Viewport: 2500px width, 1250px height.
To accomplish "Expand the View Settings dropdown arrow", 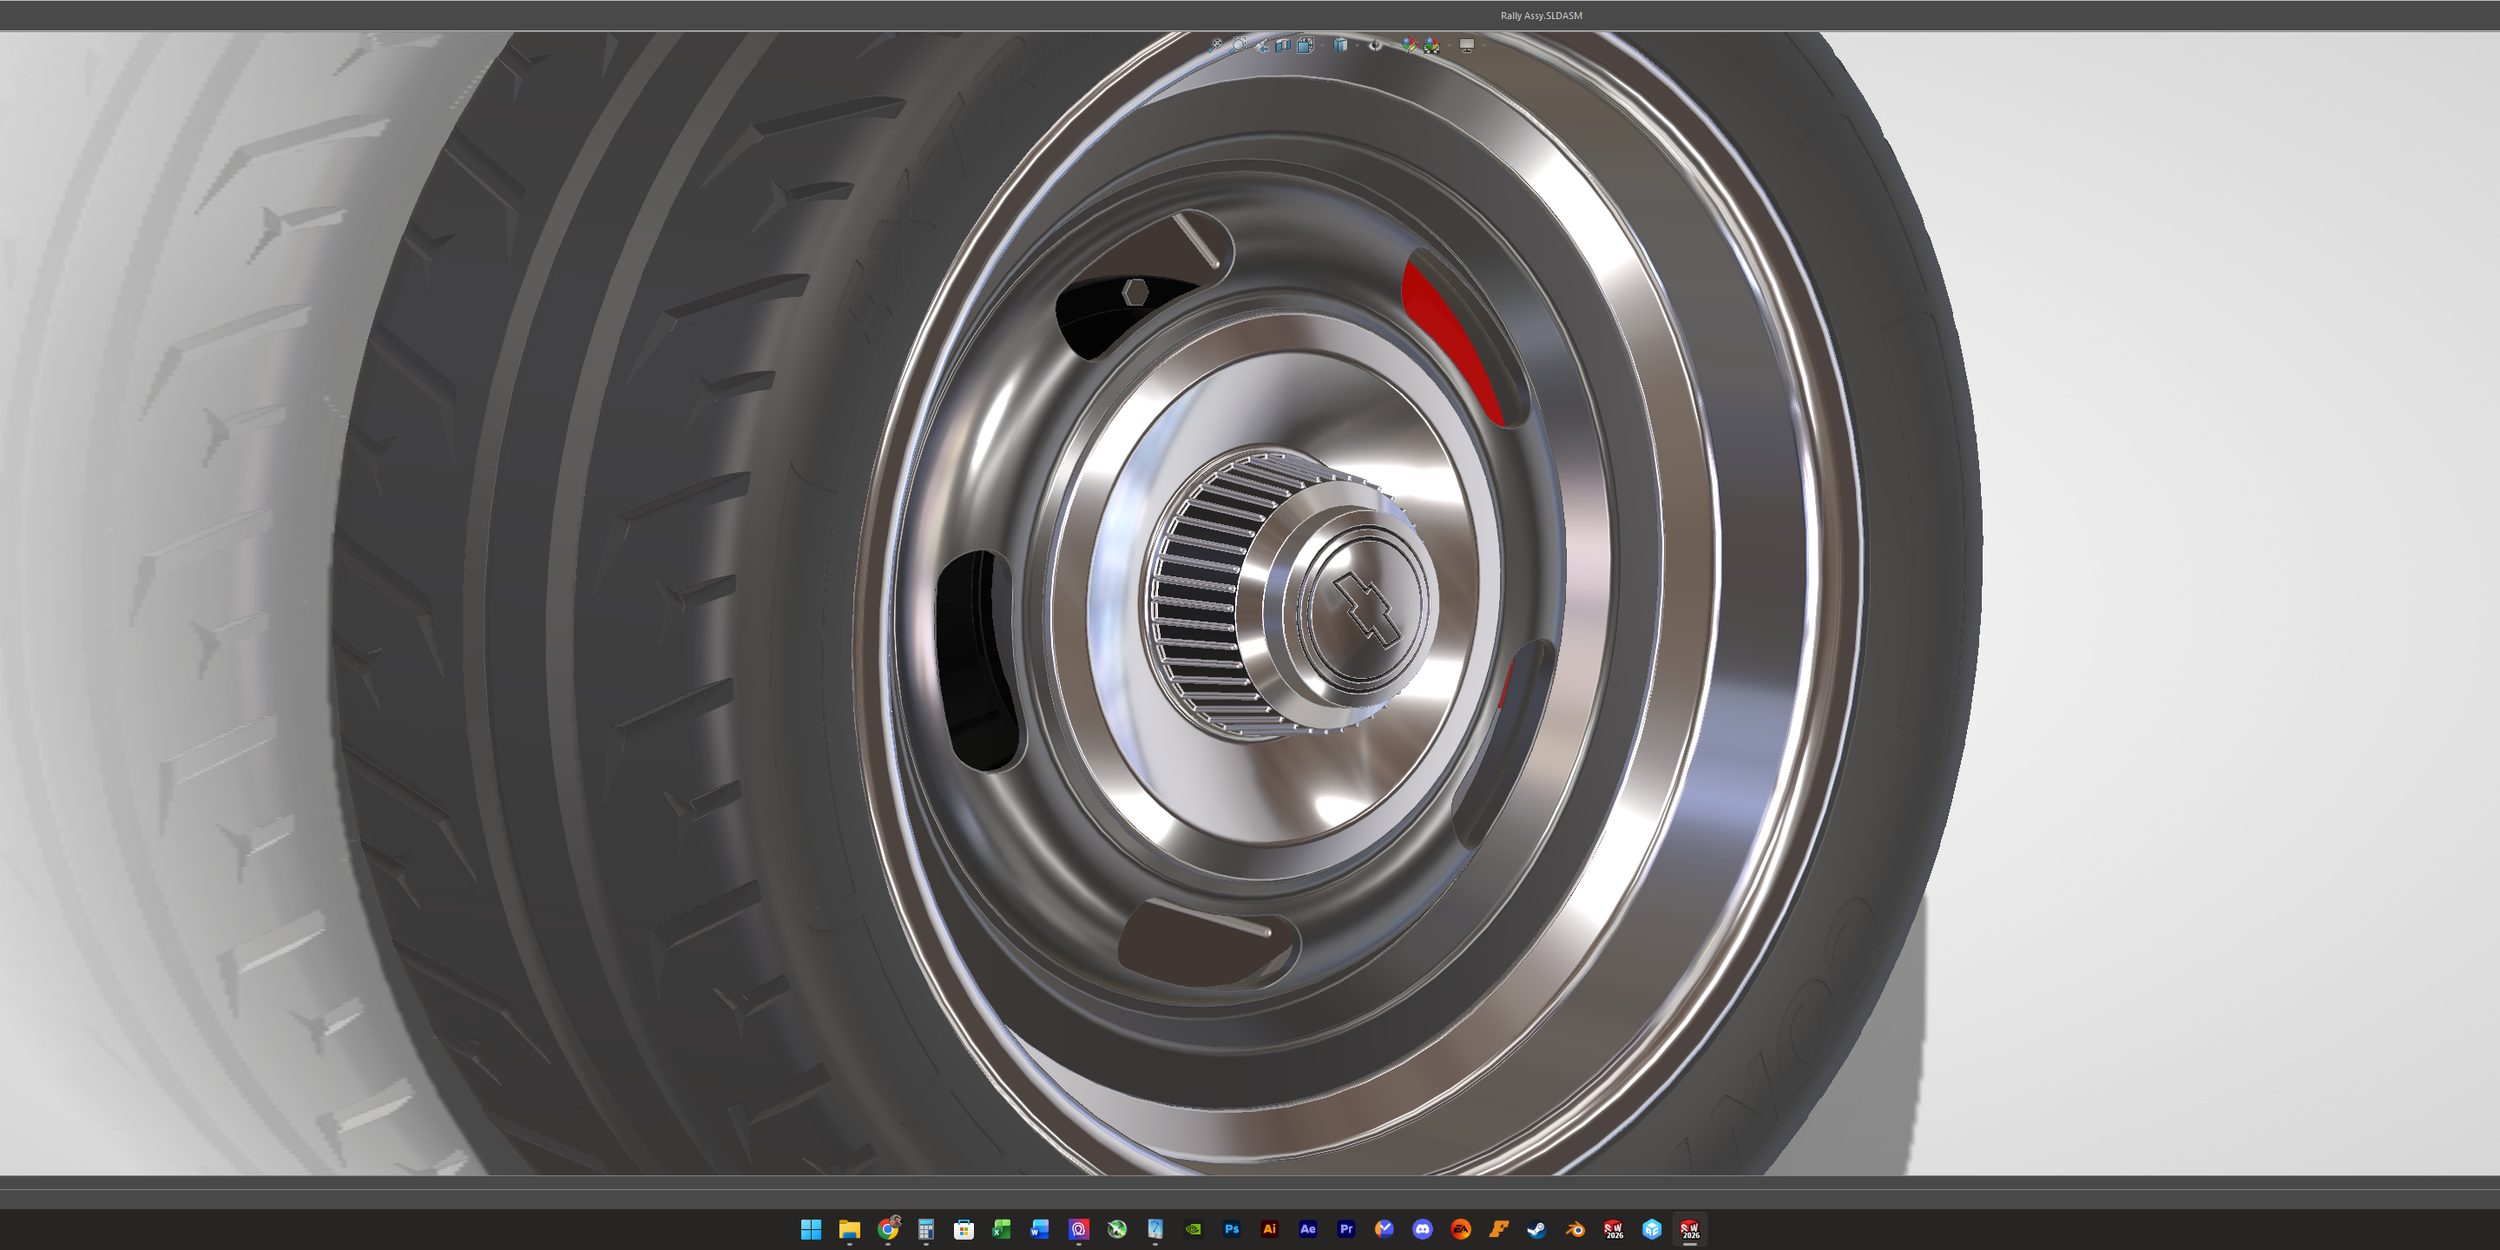I will tap(1483, 45).
